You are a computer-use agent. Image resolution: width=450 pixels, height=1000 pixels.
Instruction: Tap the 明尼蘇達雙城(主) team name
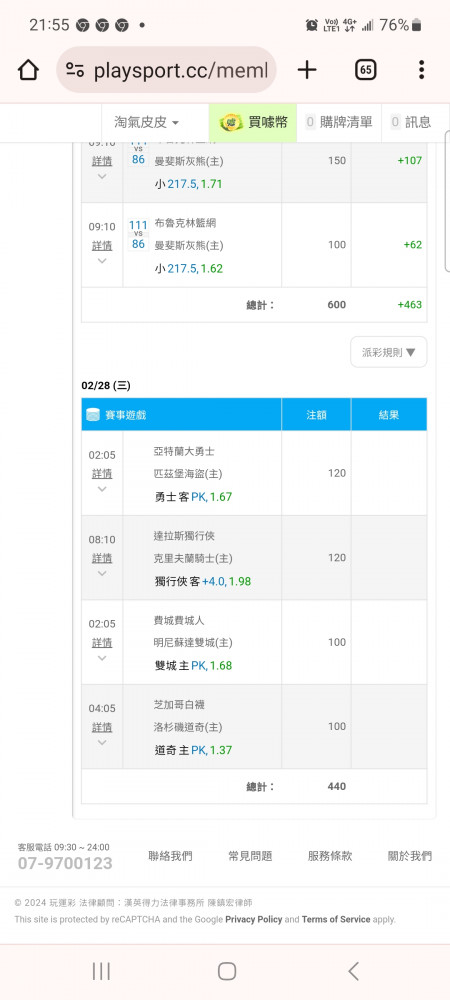193,643
